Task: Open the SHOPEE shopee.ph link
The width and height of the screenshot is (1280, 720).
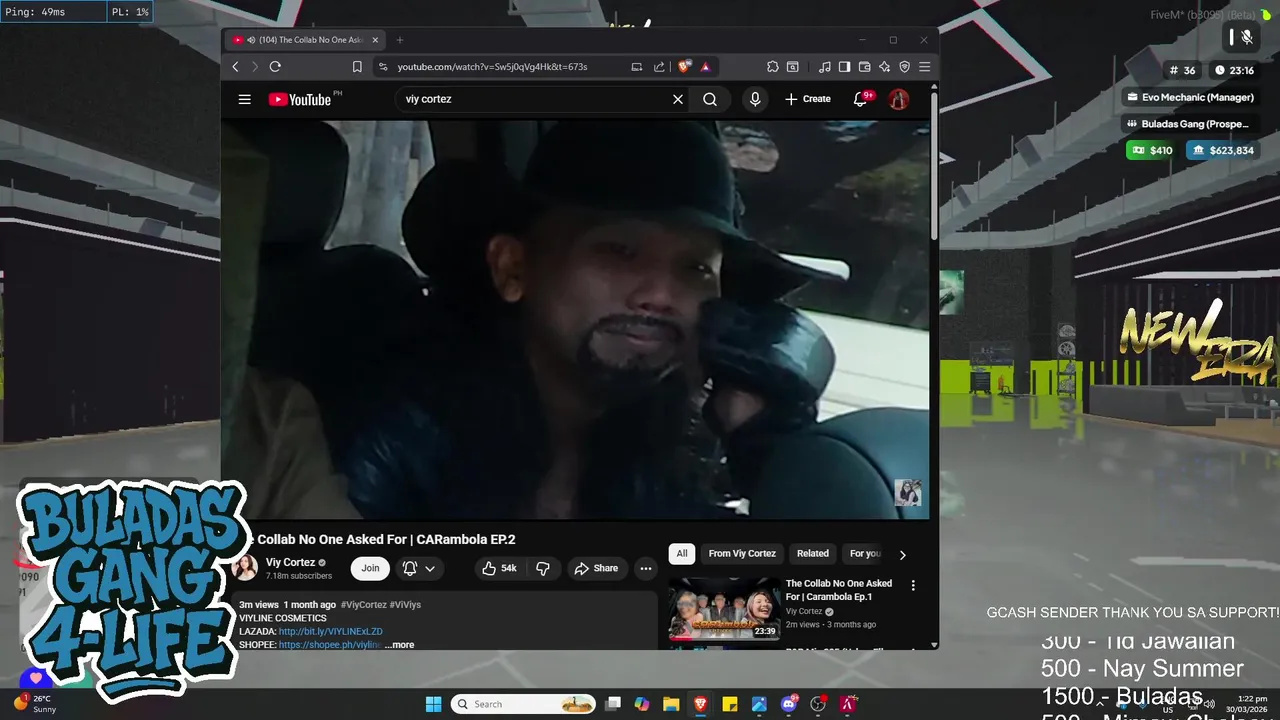Action: point(330,645)
